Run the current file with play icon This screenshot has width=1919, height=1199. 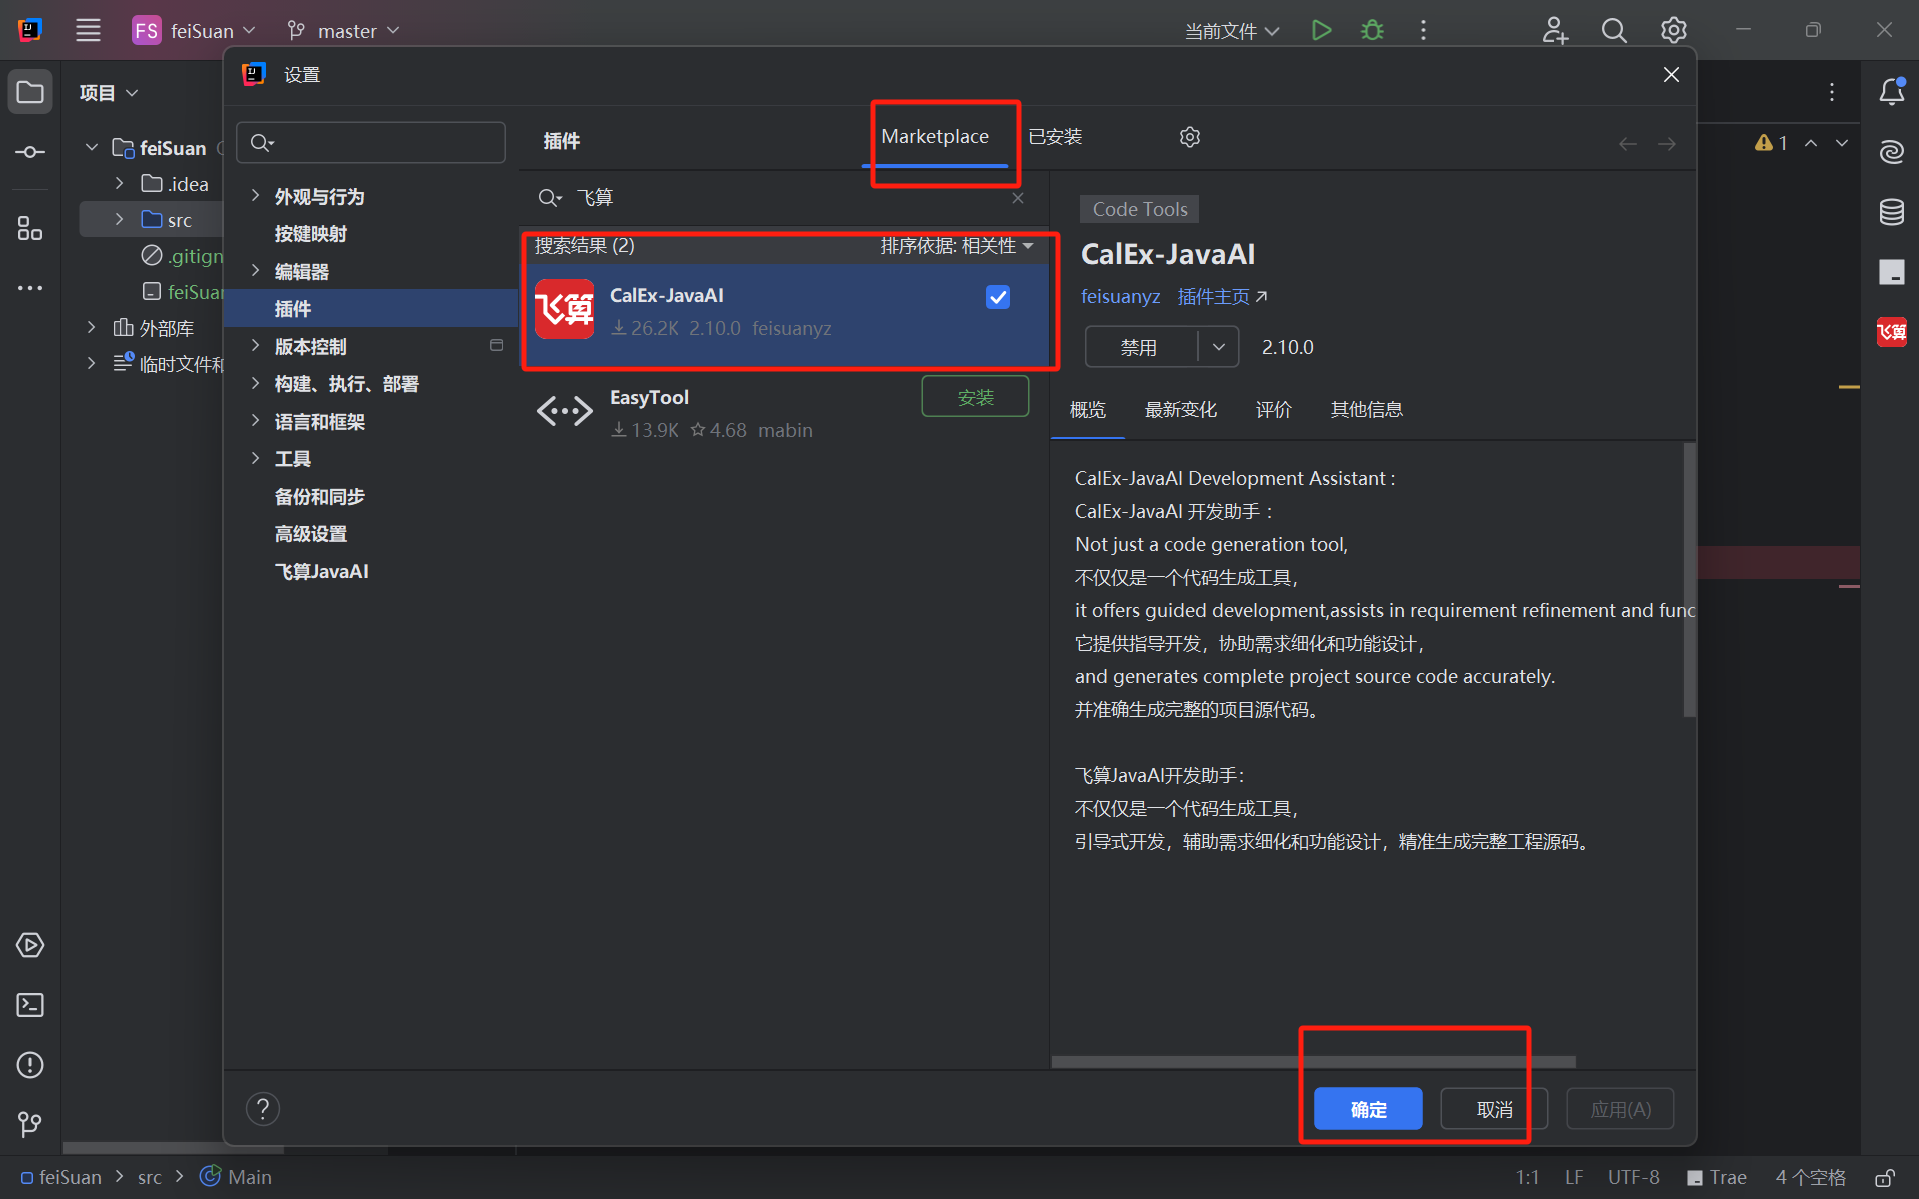(1321, 30)
